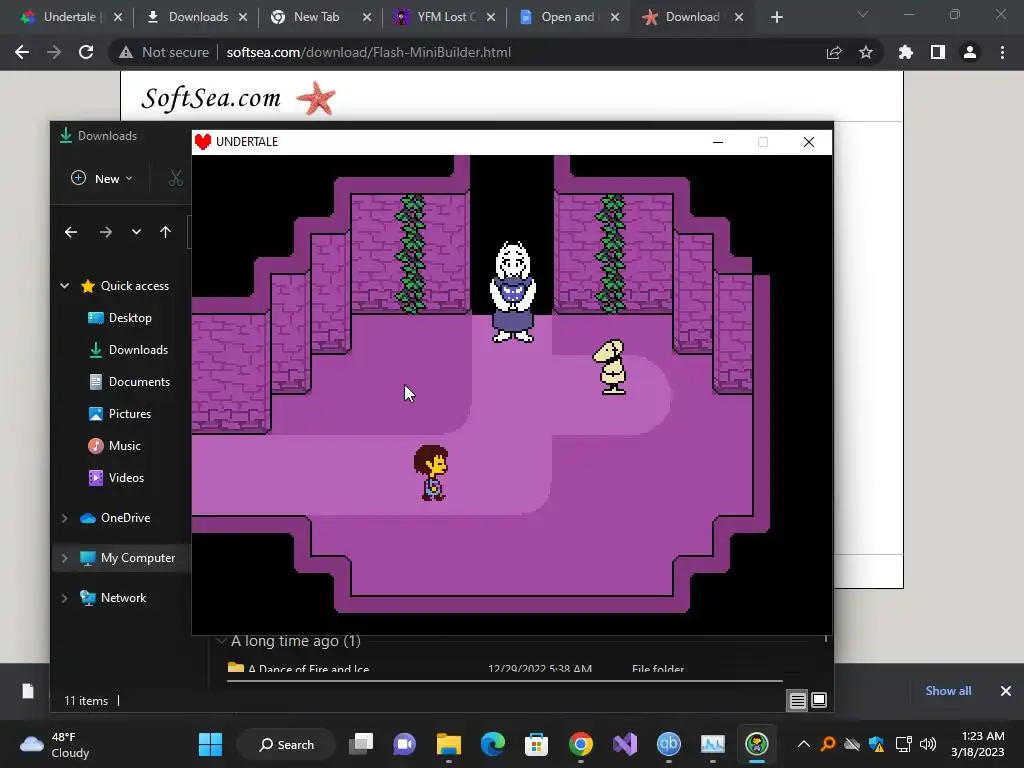Go back in the Chrome browser
Viewport: 1024px width, 768px height.
(22, 52)
